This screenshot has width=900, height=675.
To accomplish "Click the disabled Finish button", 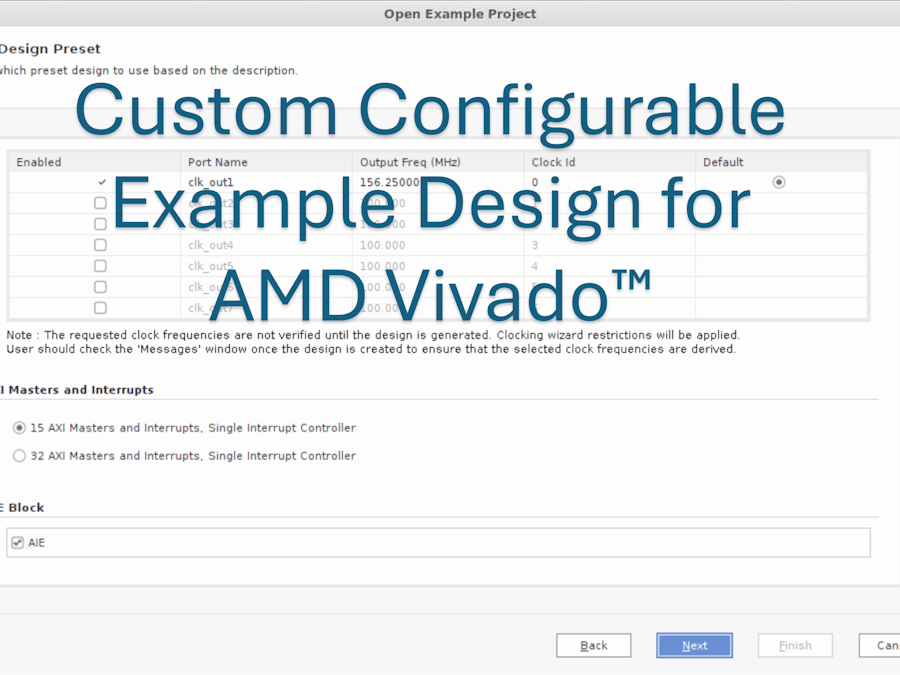I will click(x=795, y=645).
